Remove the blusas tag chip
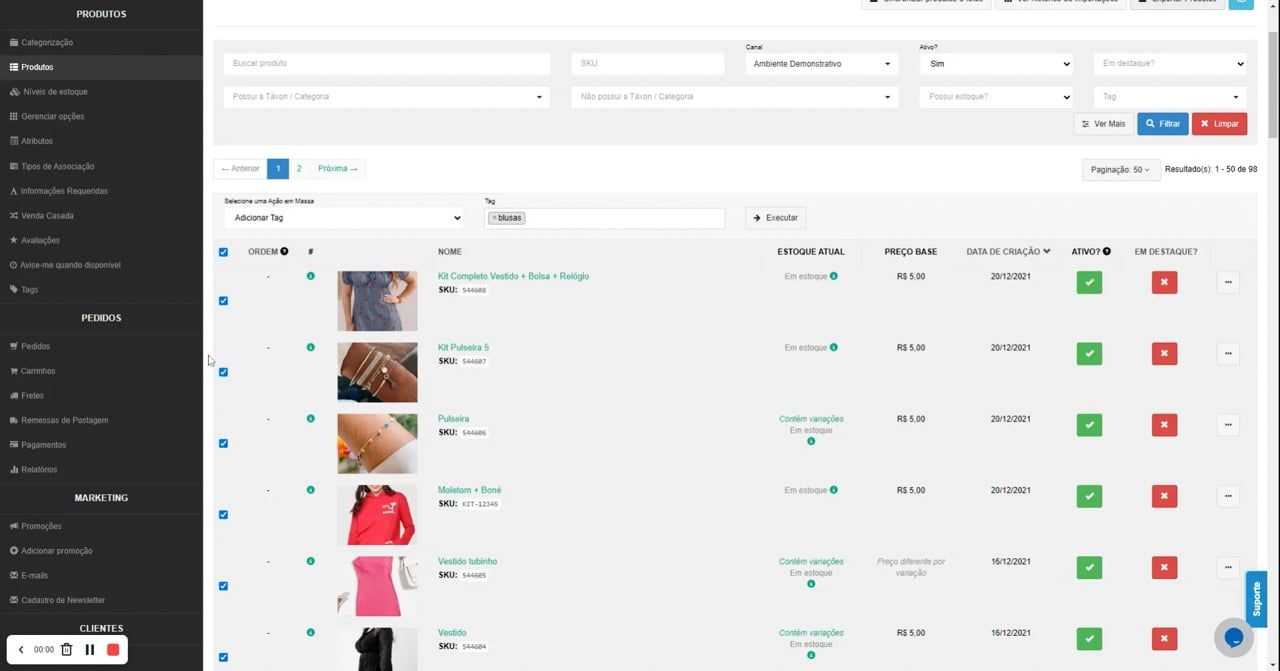Image resolution: width=1280 pixels, height=671 pixels. pyautogui.click(x=494, y=218)
